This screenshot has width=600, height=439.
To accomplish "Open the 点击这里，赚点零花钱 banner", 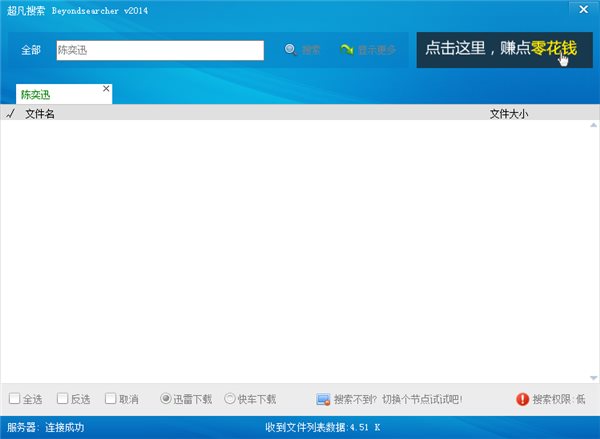I will pos(504,50).
